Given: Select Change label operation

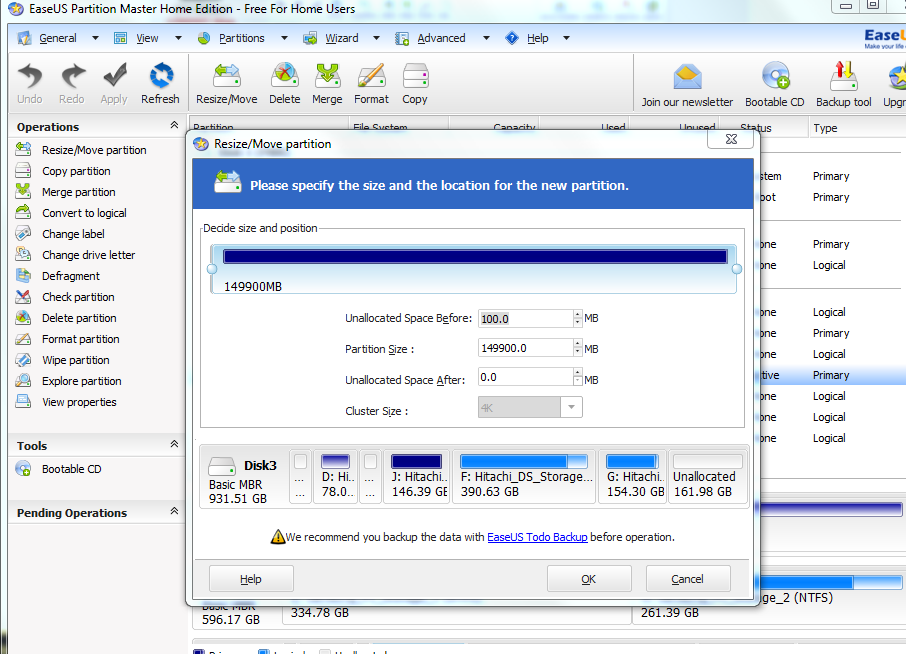Looking at the screenshot, I should click(x=60, y=234).
